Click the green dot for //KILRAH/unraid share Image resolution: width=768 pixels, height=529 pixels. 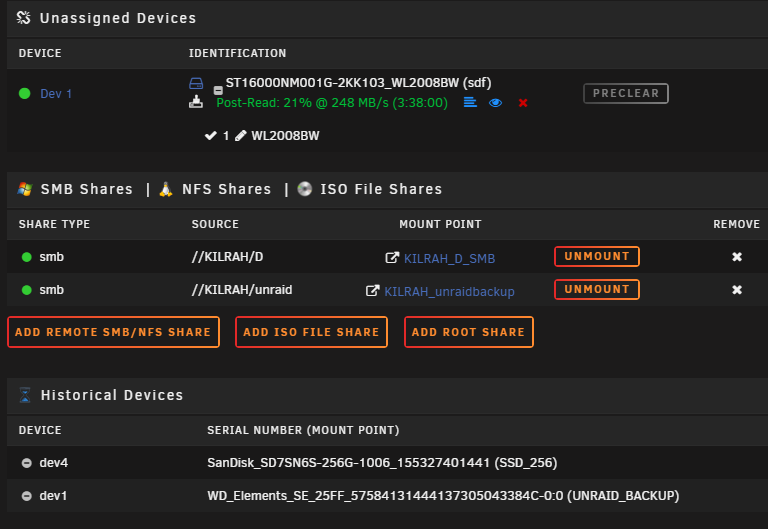[x=27, y=290]
